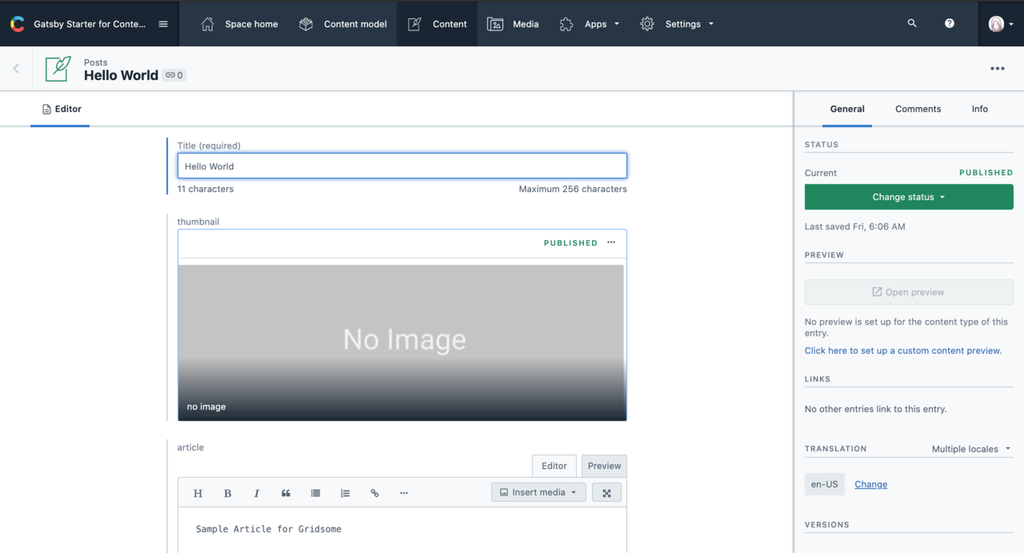The image size is (1024, 553).
Task: Expand article editor to fullscreen
Action: pyautogui.click(x=606, y=492)
